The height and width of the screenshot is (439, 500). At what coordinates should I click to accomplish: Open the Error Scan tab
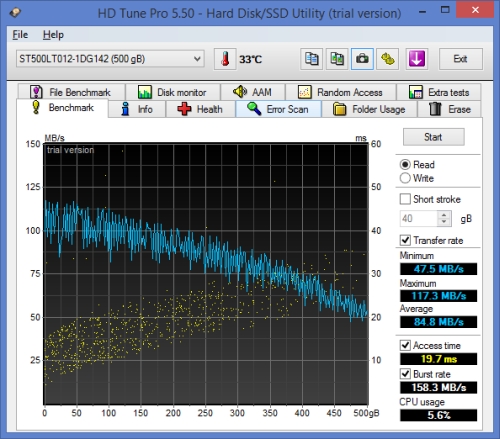pos(278,109)
